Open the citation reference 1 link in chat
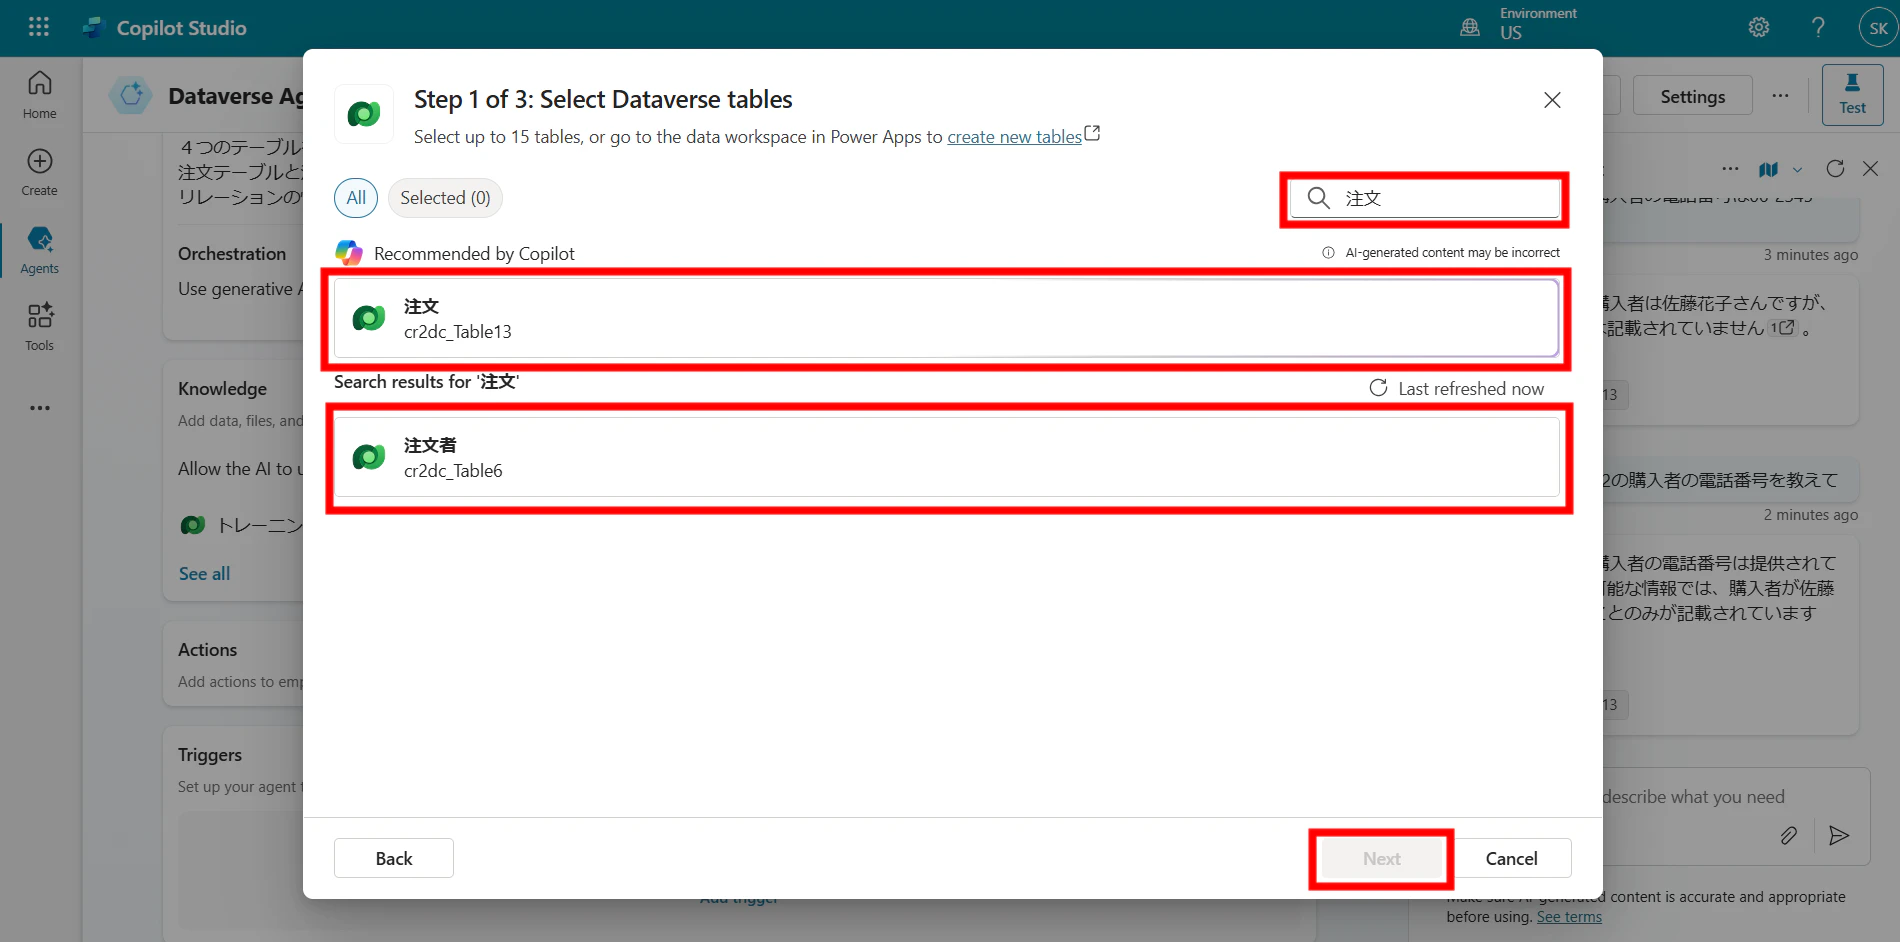This screenshot has height=942, width=1900. pyautogui.click(x=1782, y=328)
